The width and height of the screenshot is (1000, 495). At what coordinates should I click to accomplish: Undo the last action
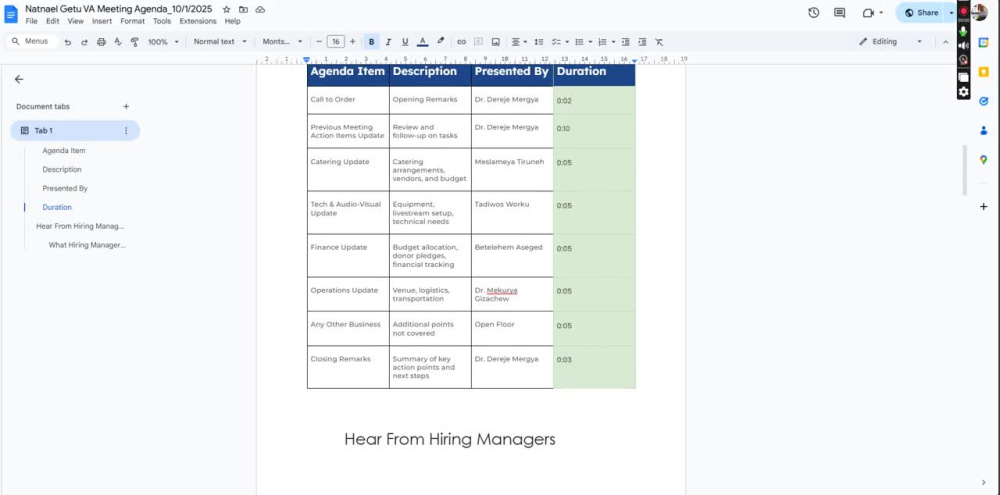pos(68,42)
